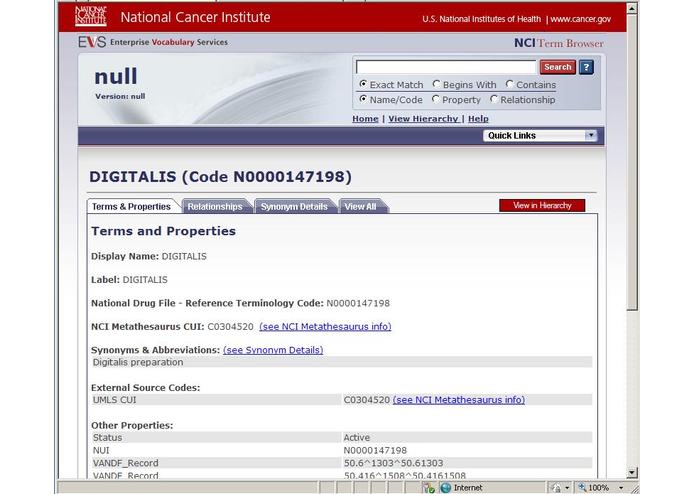Viewport: 695px width, 494px height.
Task: Switch to the Terms & Properties tab
Action: coord(131,206)
